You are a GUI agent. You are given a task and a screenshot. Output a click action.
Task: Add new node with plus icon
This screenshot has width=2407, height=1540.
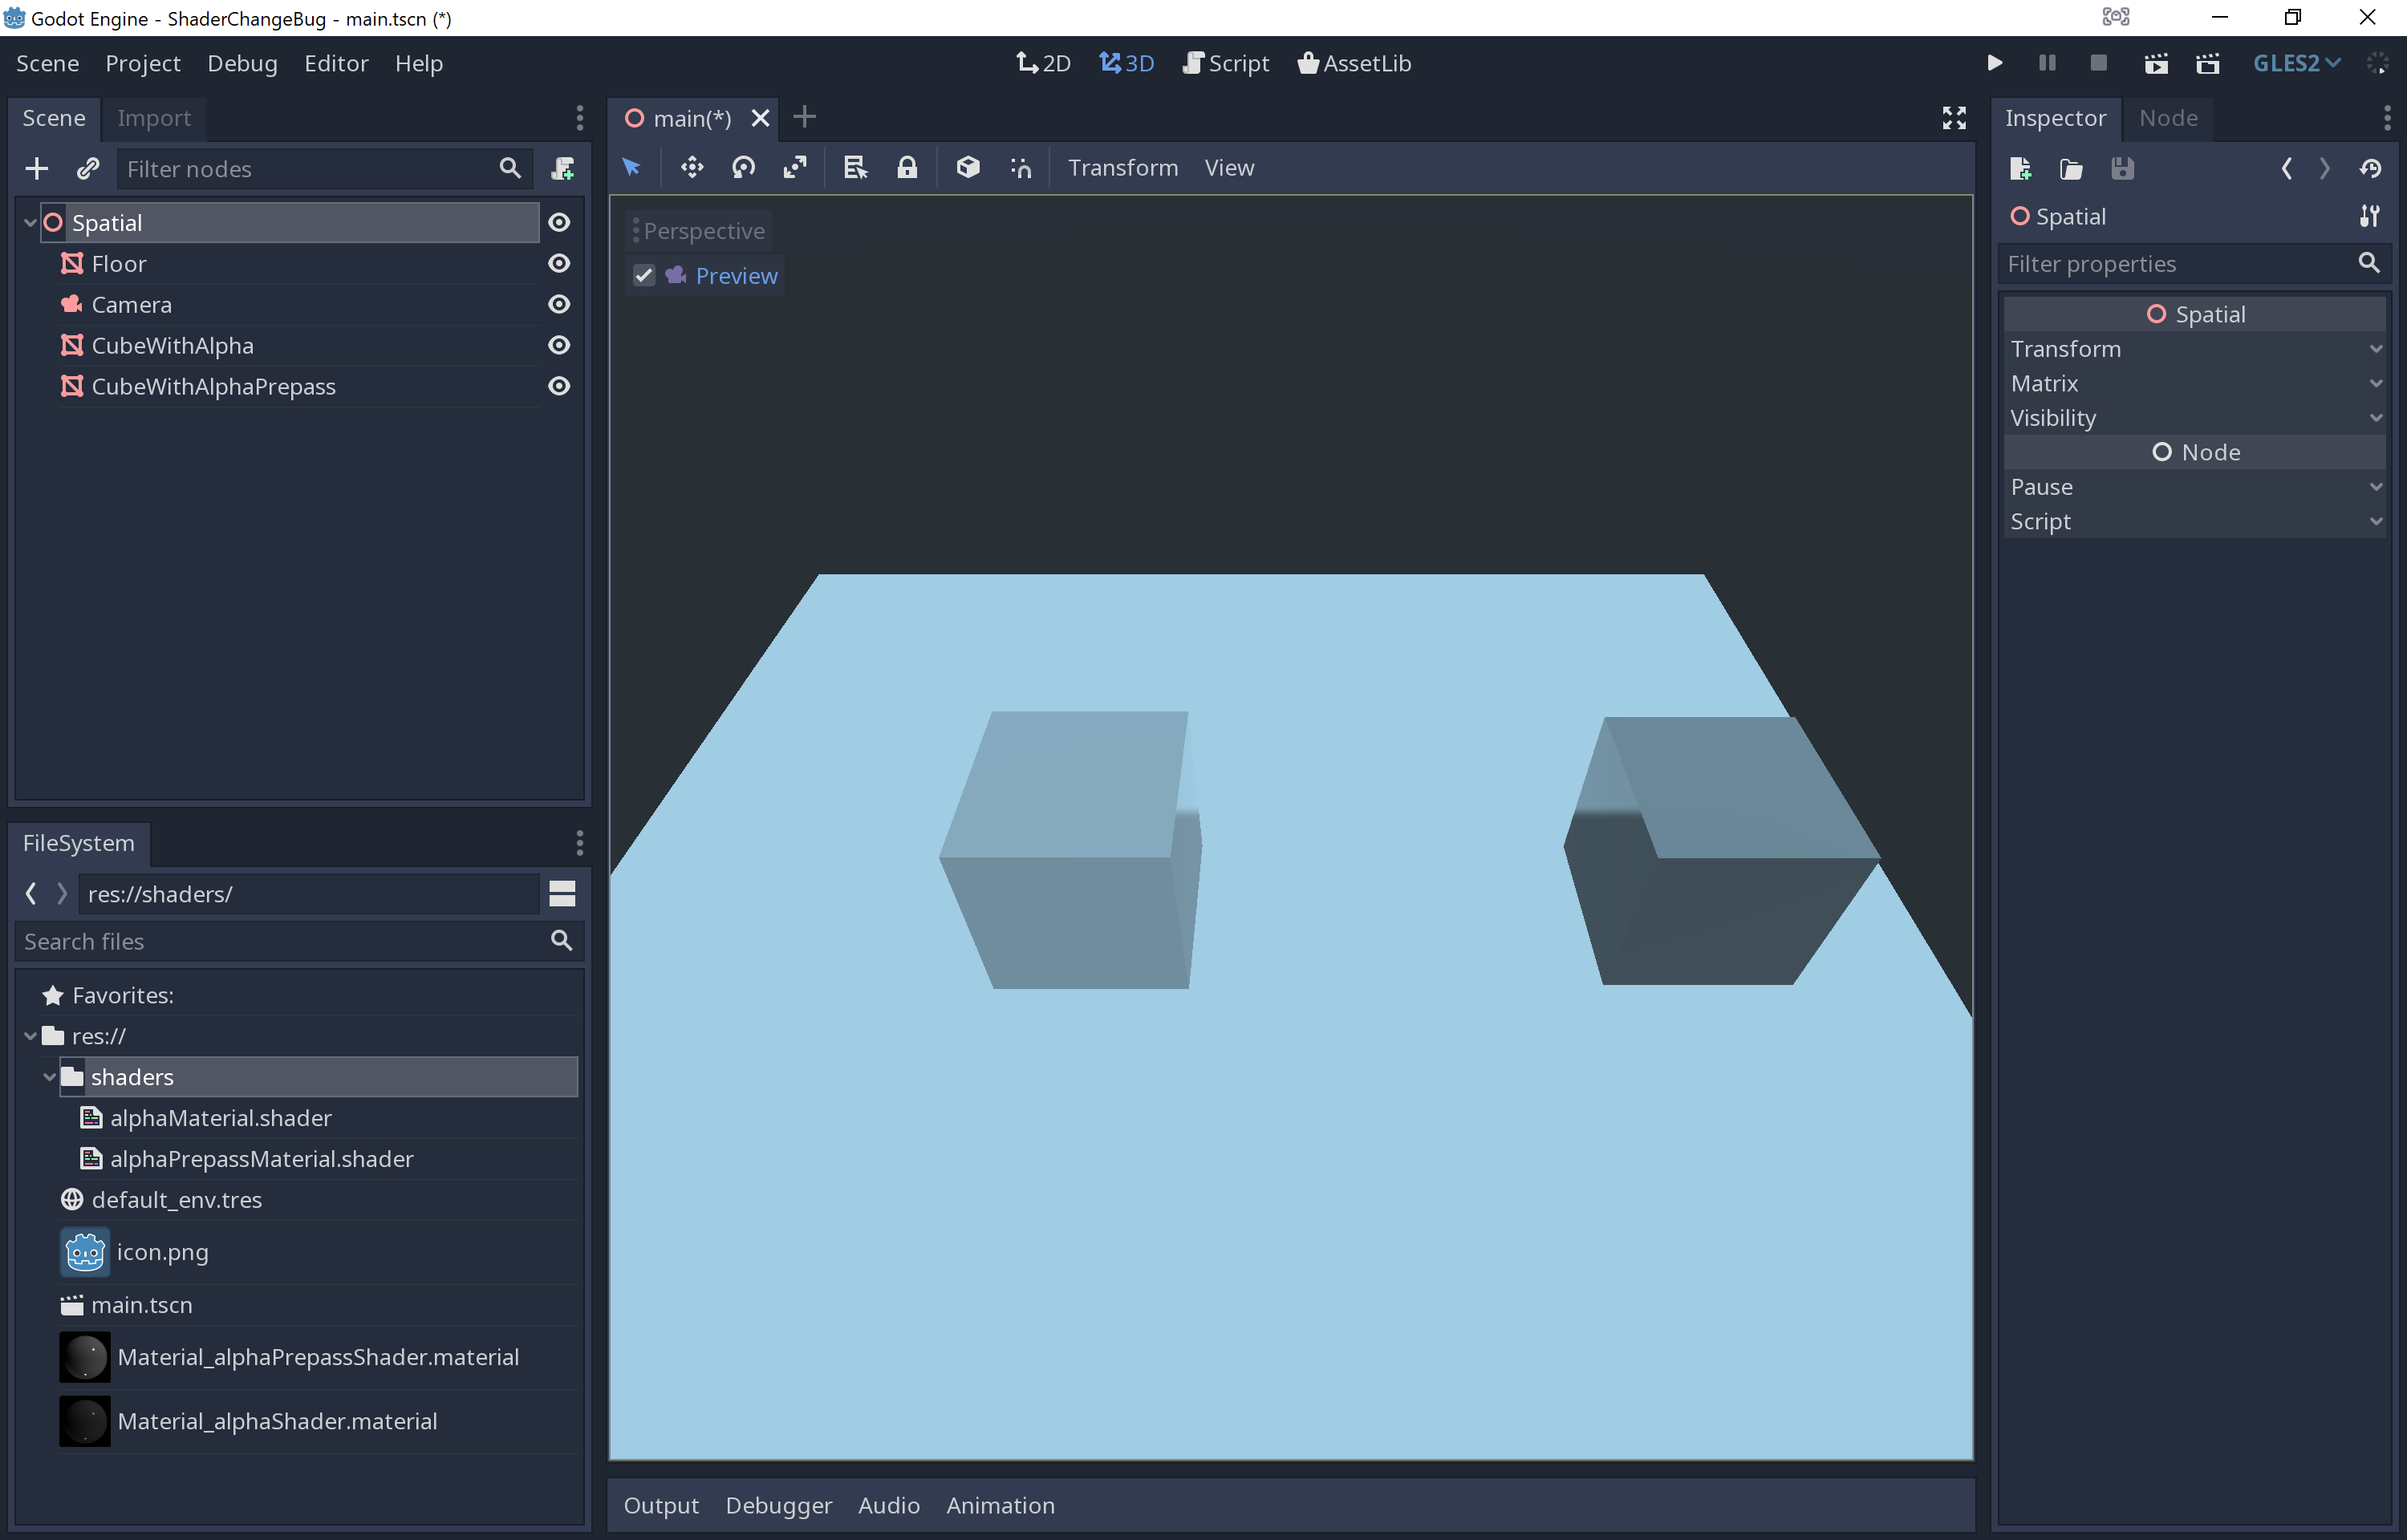pyautogui.click(x=37, y=168)
